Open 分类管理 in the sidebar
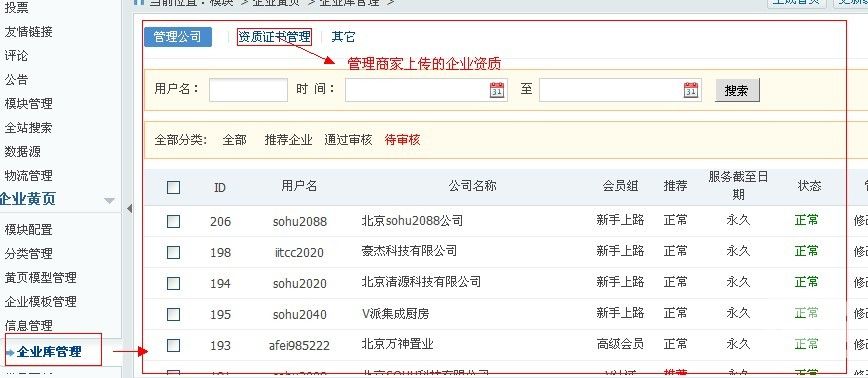Image resolution: width=868 pixels, height=378 pixels. tap(28, 253)
